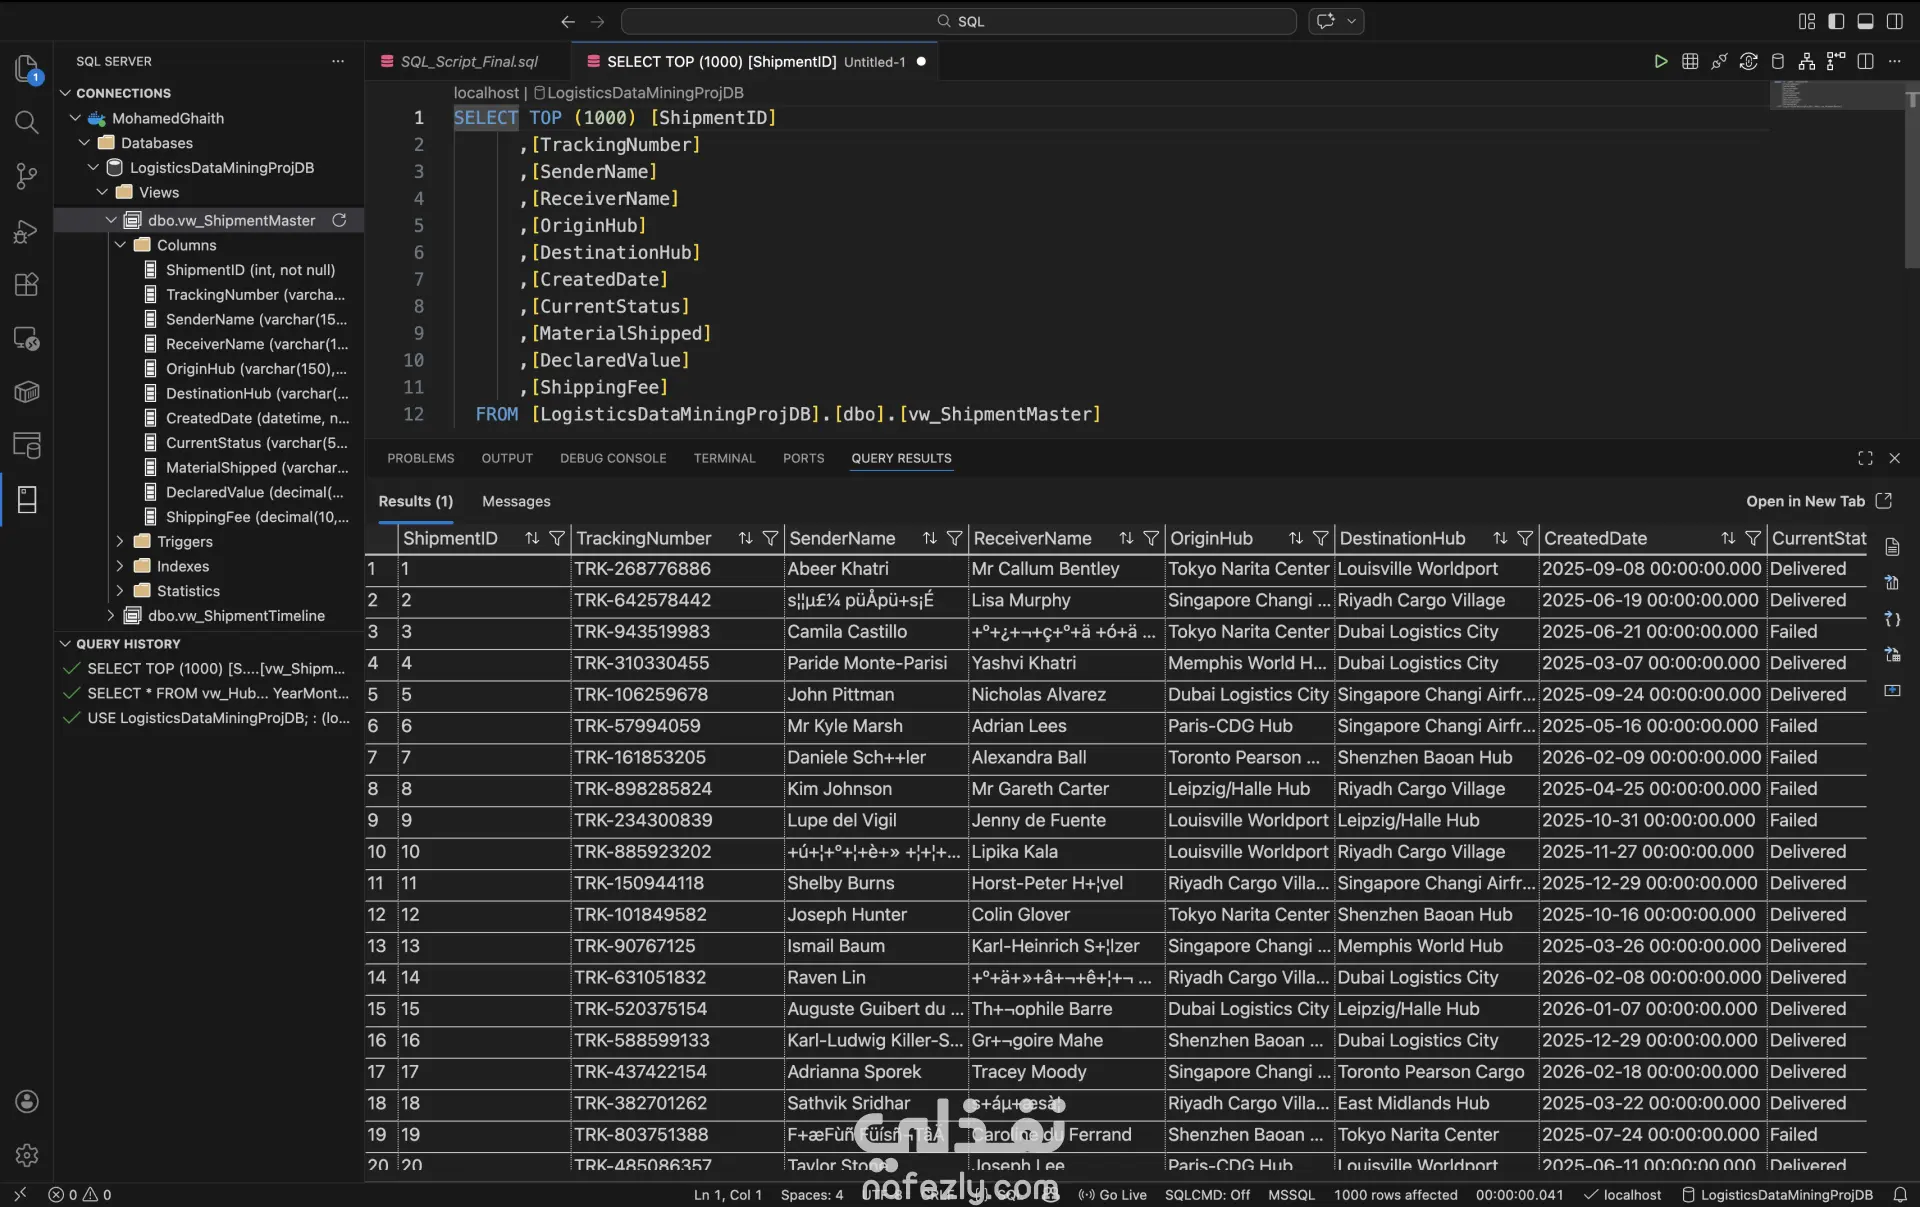The image size is (1920, 1207).
Task: Toggle sort order on ShipmentID column
Action: (532, 539)
